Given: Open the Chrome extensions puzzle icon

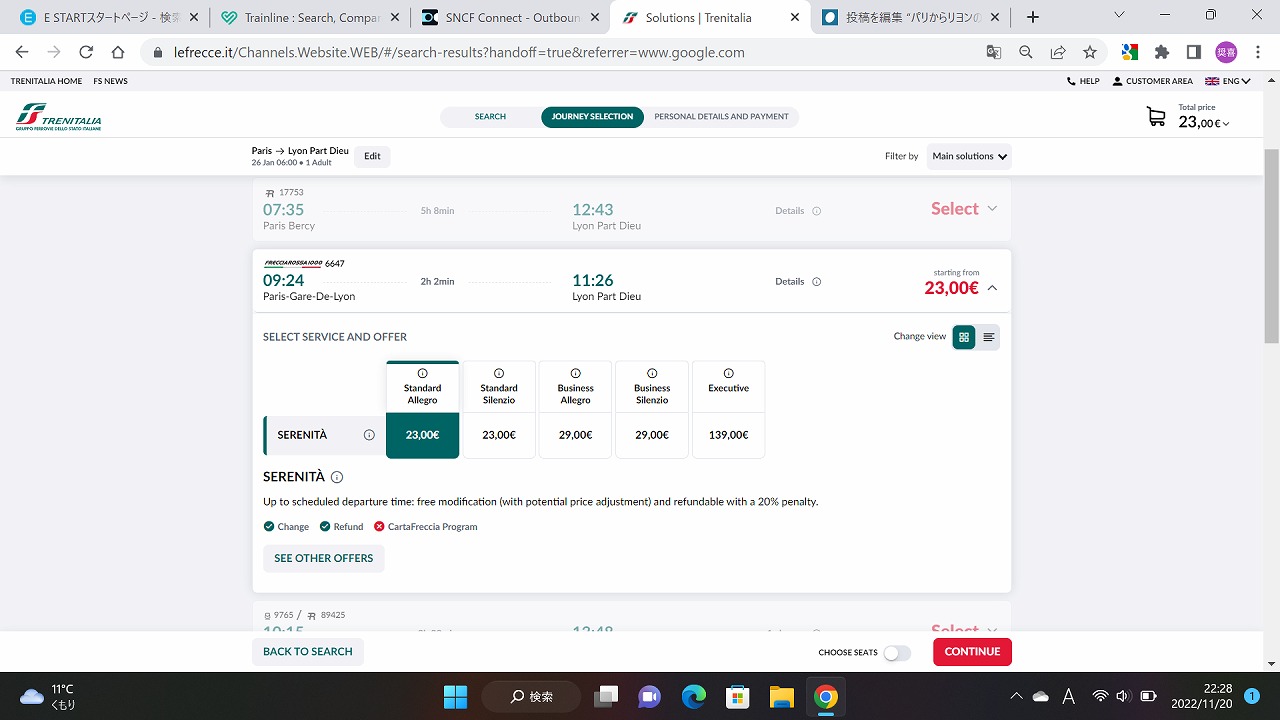Looking at the screenshot, I should [1162, 52].
